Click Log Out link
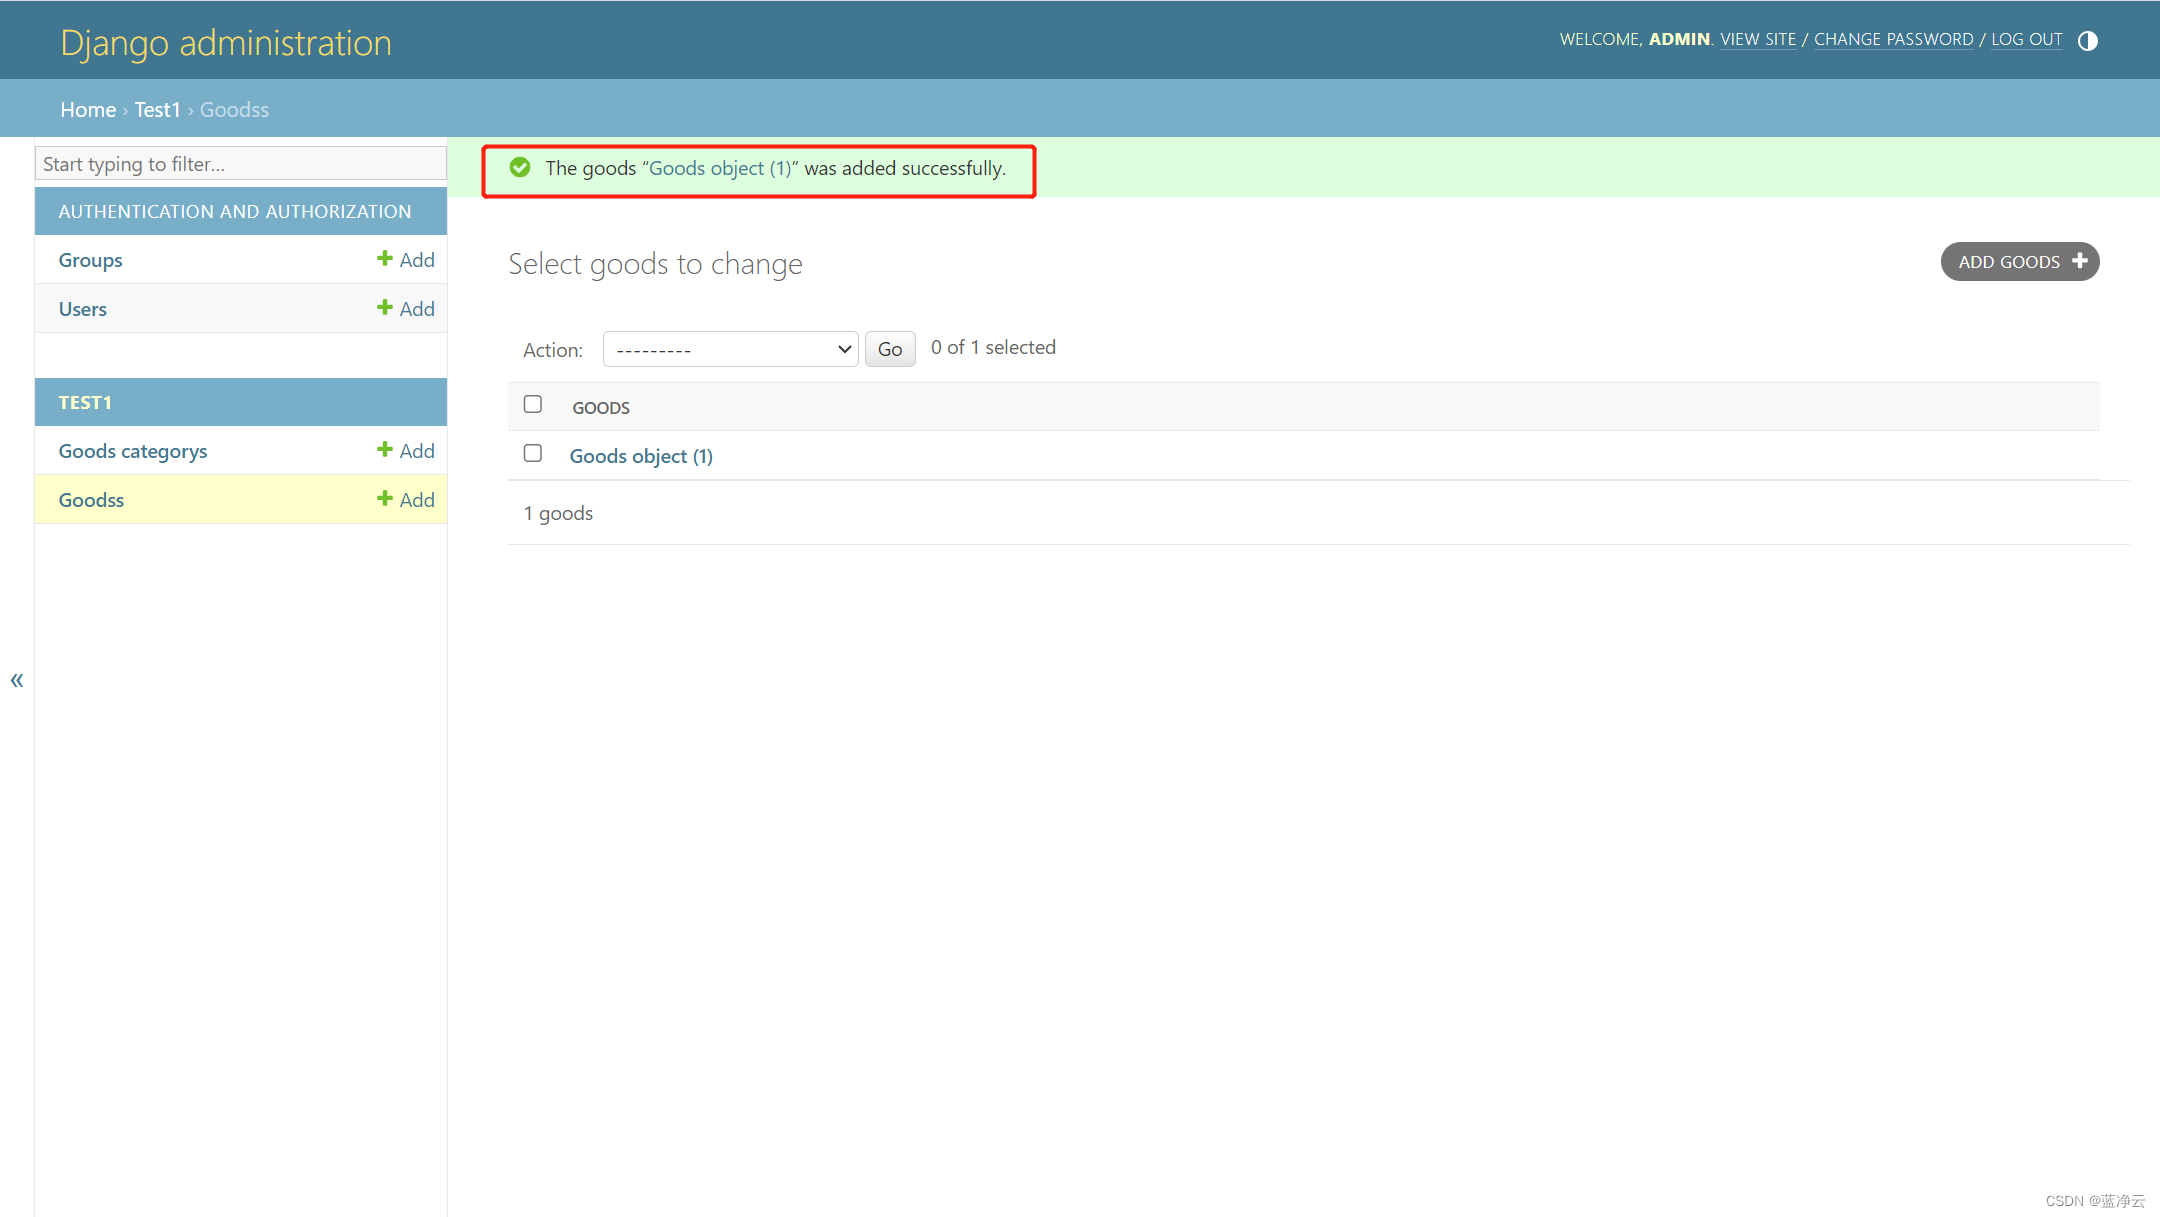This screenshot has width=2160, height=1217. [2026, 40]
